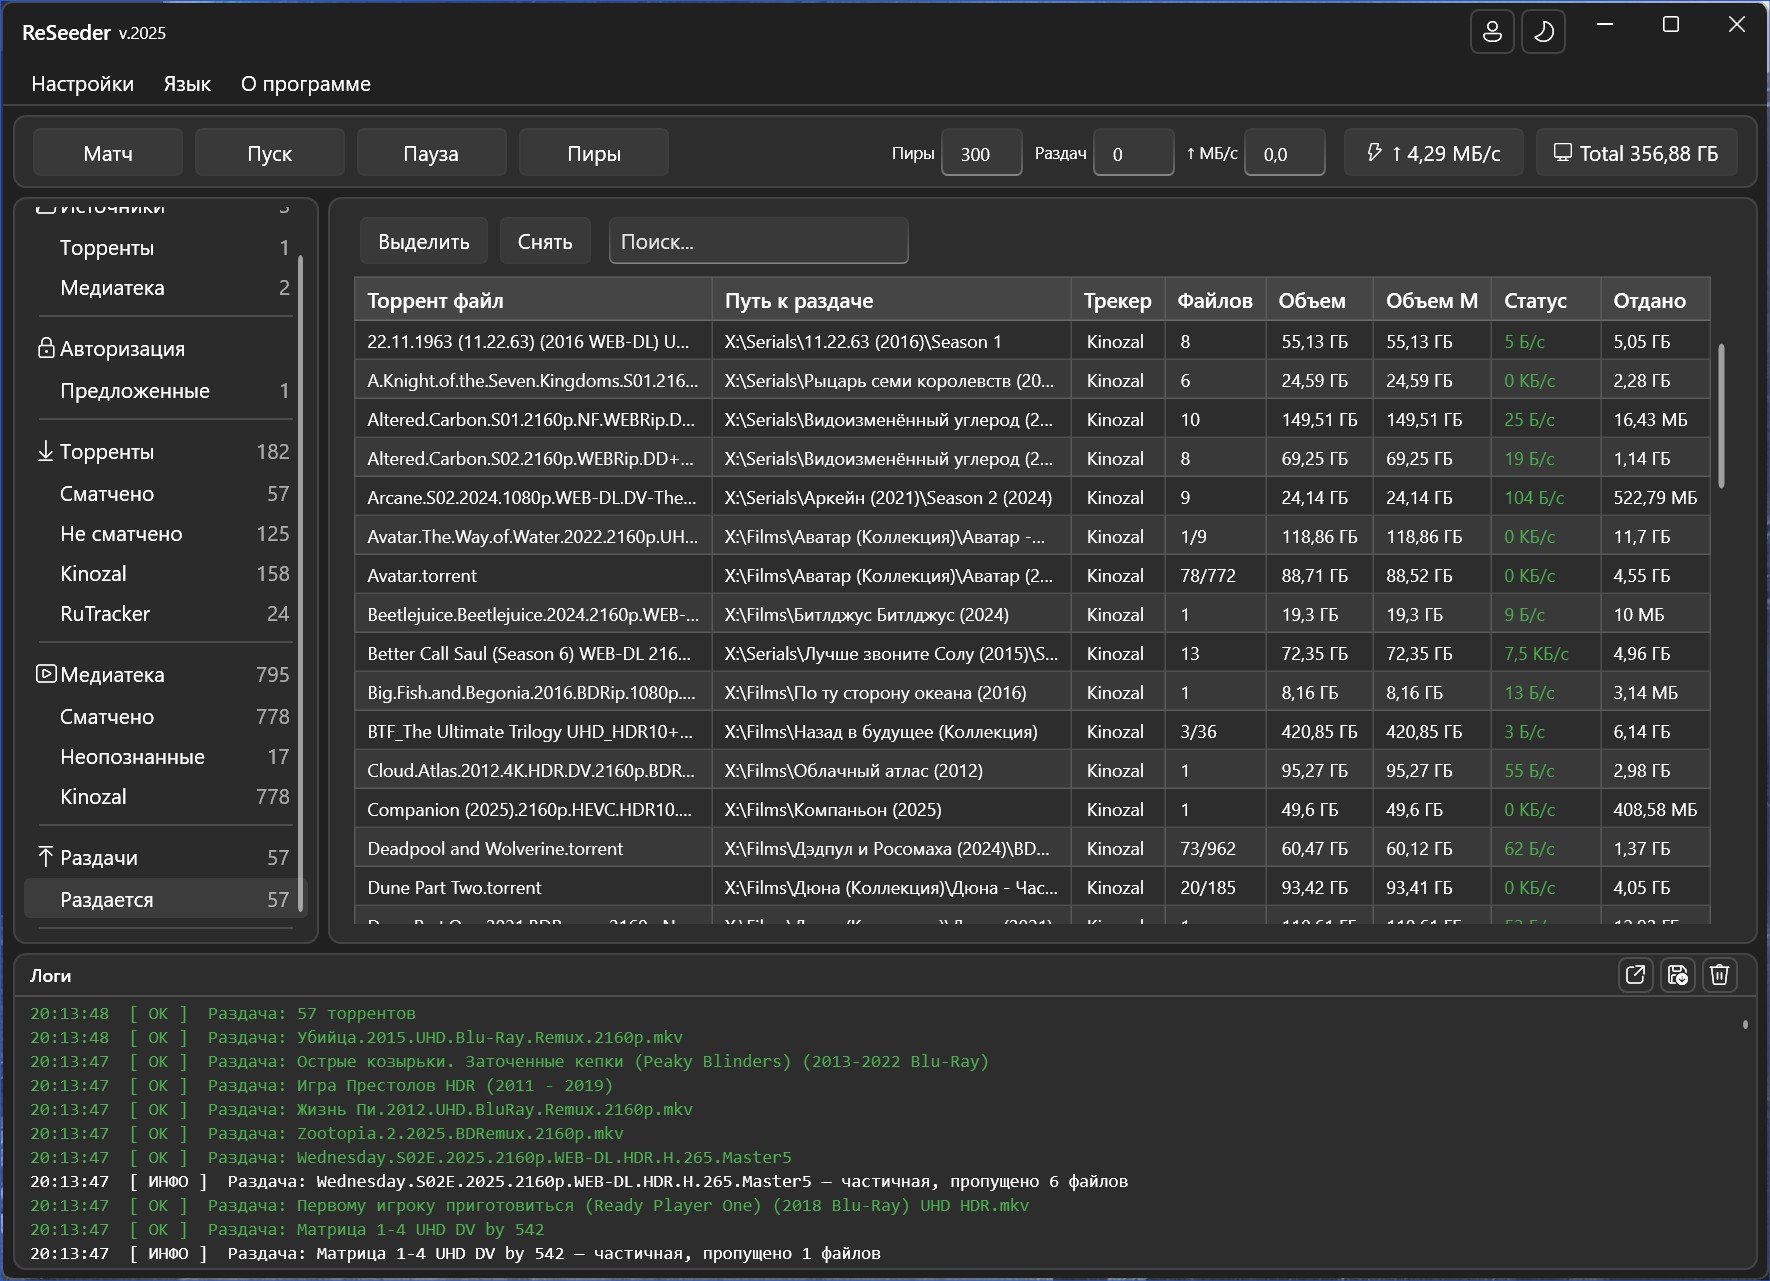Open the user account profile icon

click(1491, 32)
